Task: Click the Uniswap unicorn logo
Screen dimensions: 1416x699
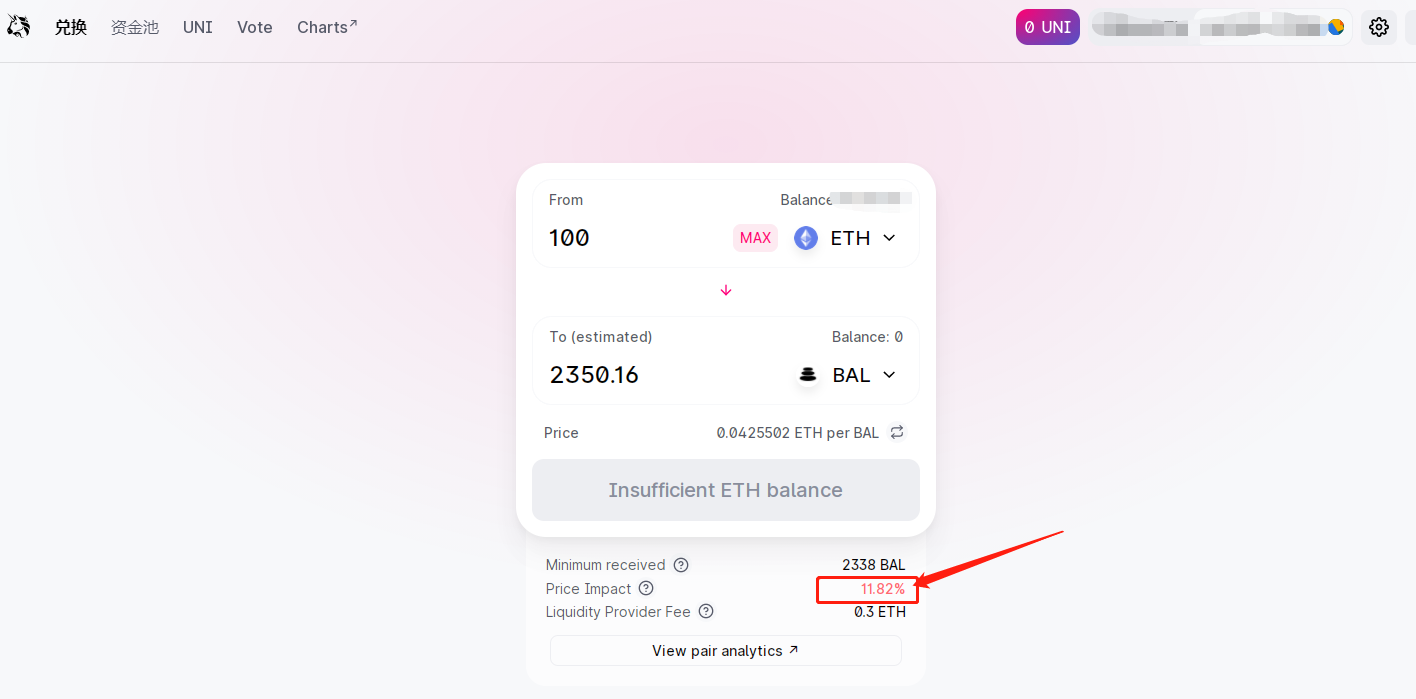Action: click(x=18, y=27)
